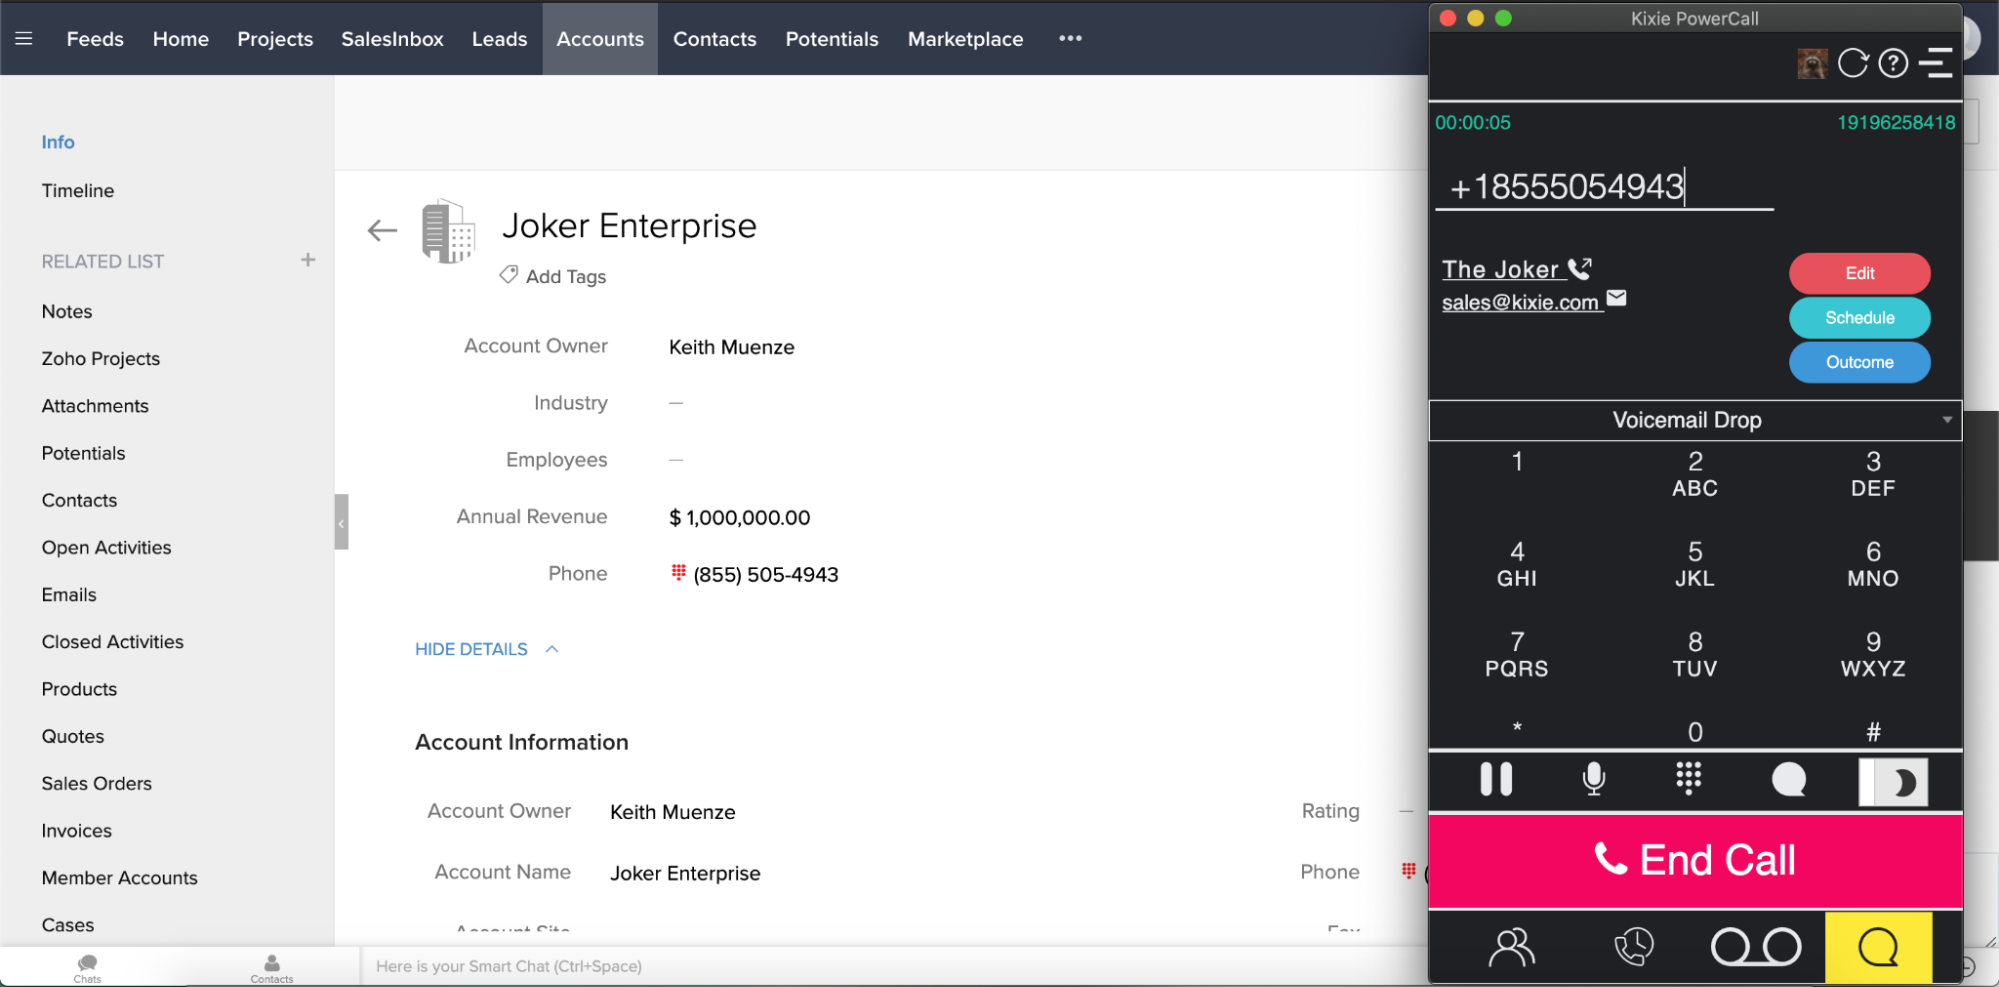Open Contacts in bottom bar
This screenshot has width=1999, height=987.
[x=272, y=967]
